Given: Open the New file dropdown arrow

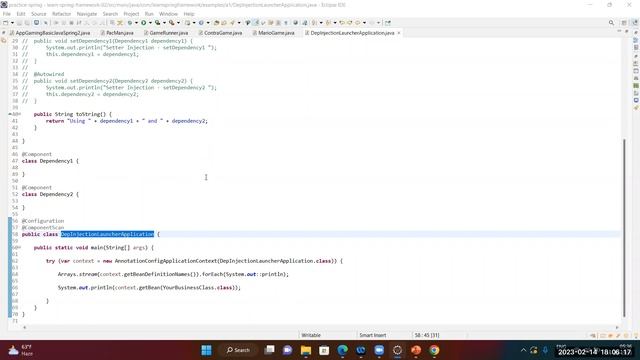Looking at the screenshot, I should coord(12,23).
